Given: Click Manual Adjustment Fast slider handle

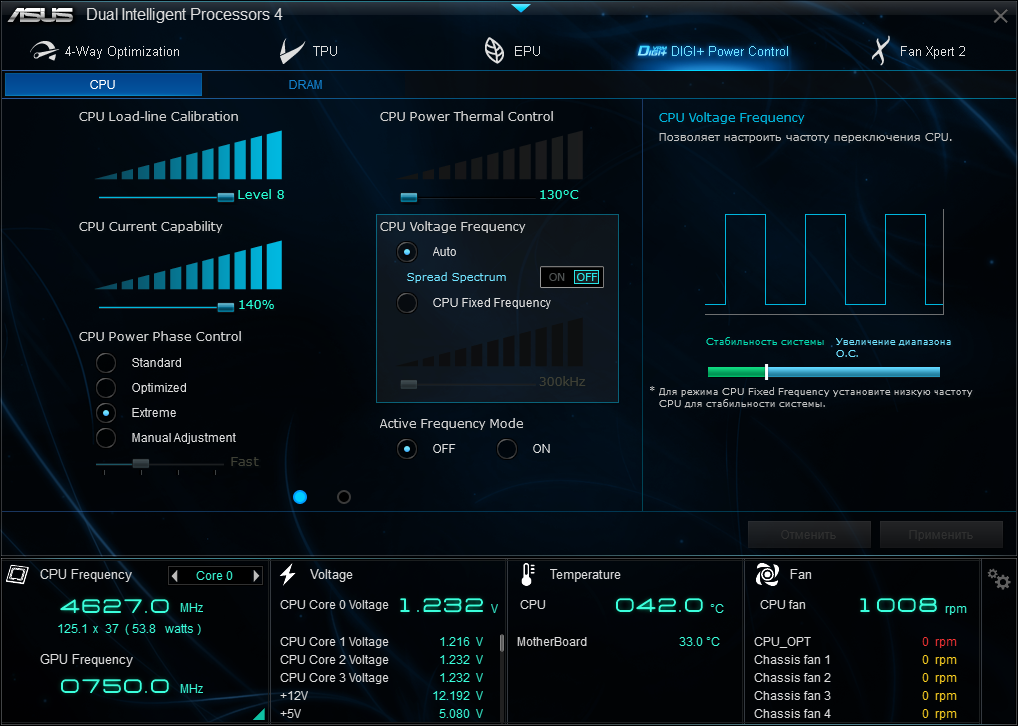Looking at the screenshot, I should (x=141, y=463).
